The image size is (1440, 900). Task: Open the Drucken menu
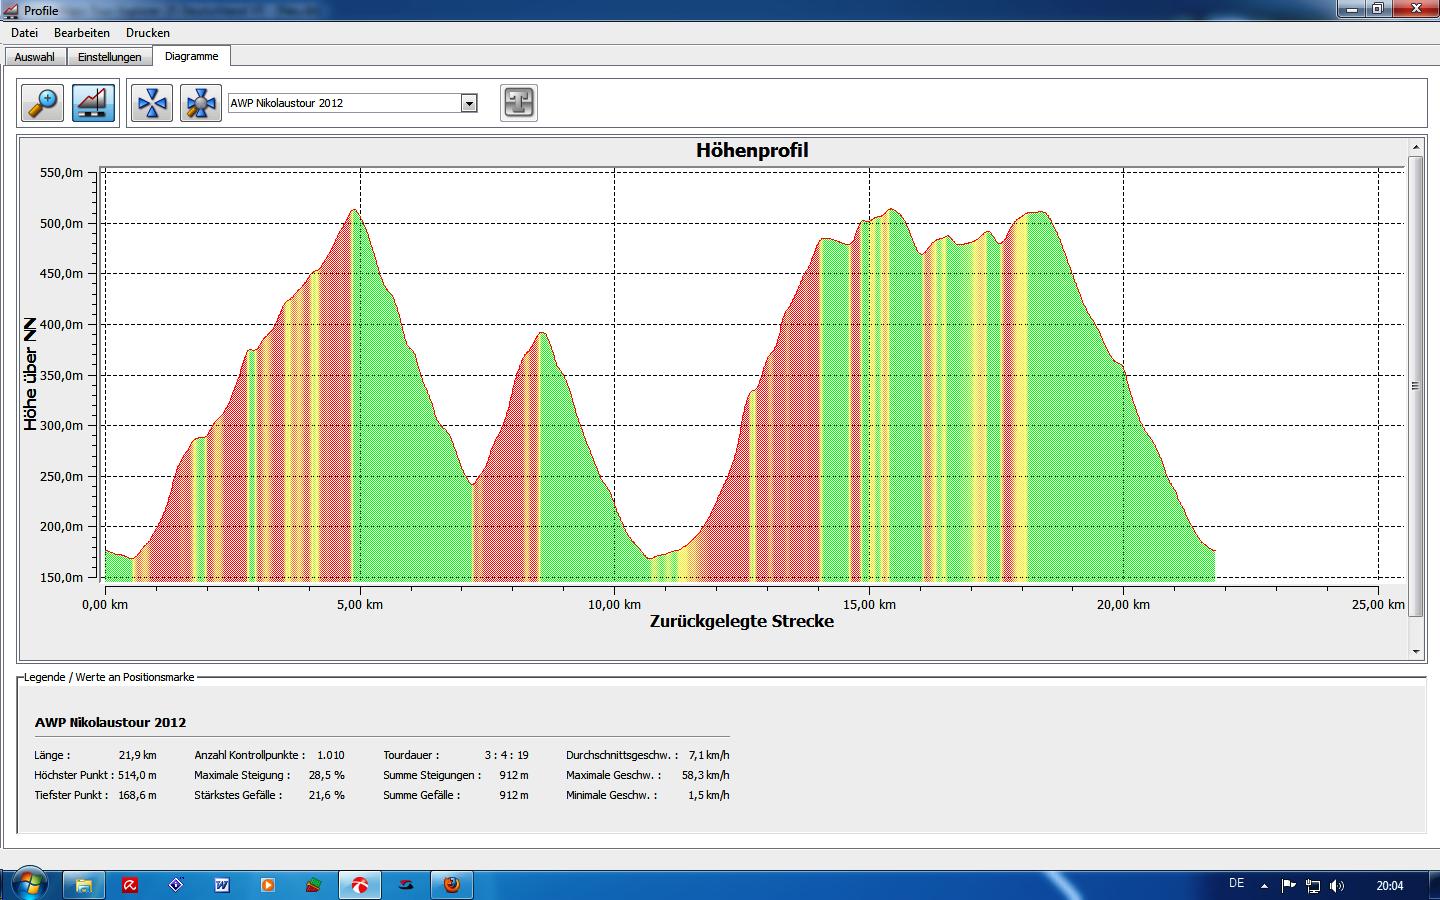click(148, 33)
